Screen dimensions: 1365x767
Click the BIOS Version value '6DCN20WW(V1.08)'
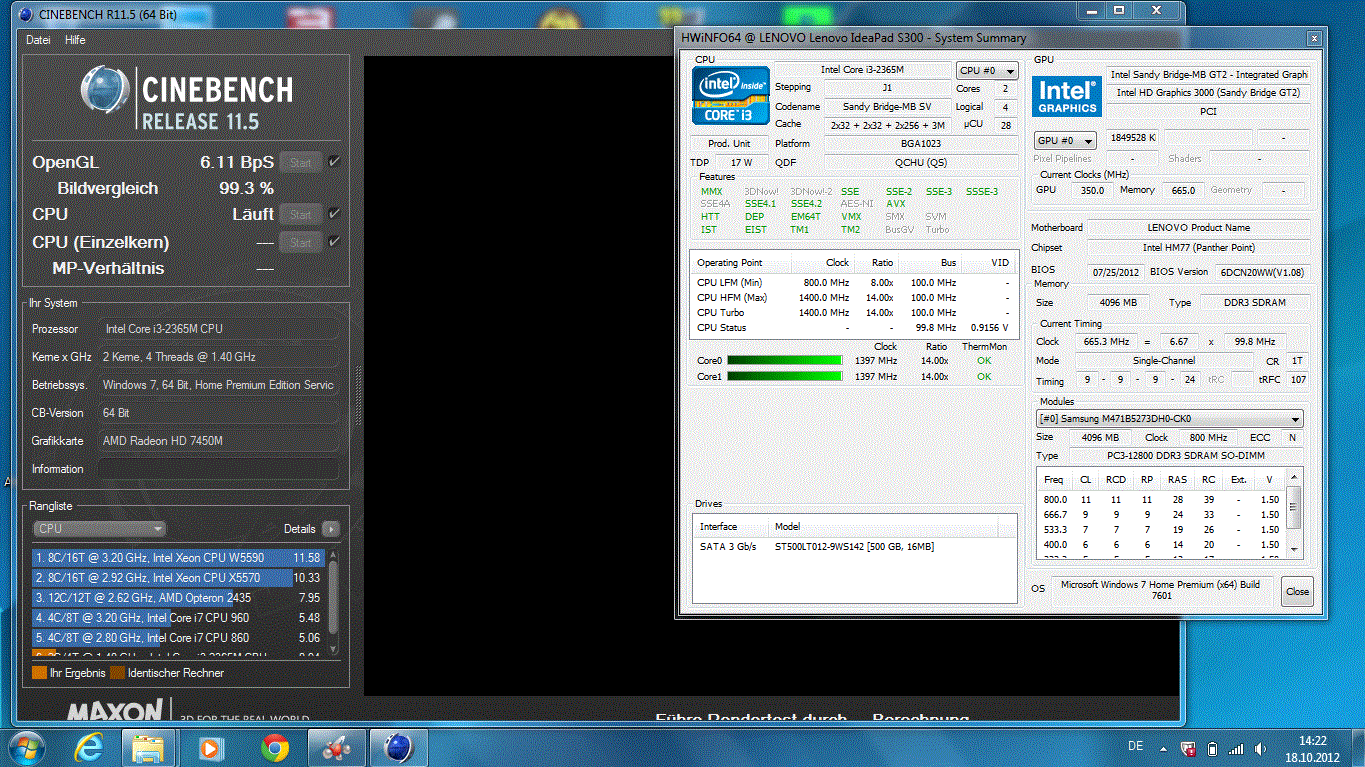(1262, 272)
